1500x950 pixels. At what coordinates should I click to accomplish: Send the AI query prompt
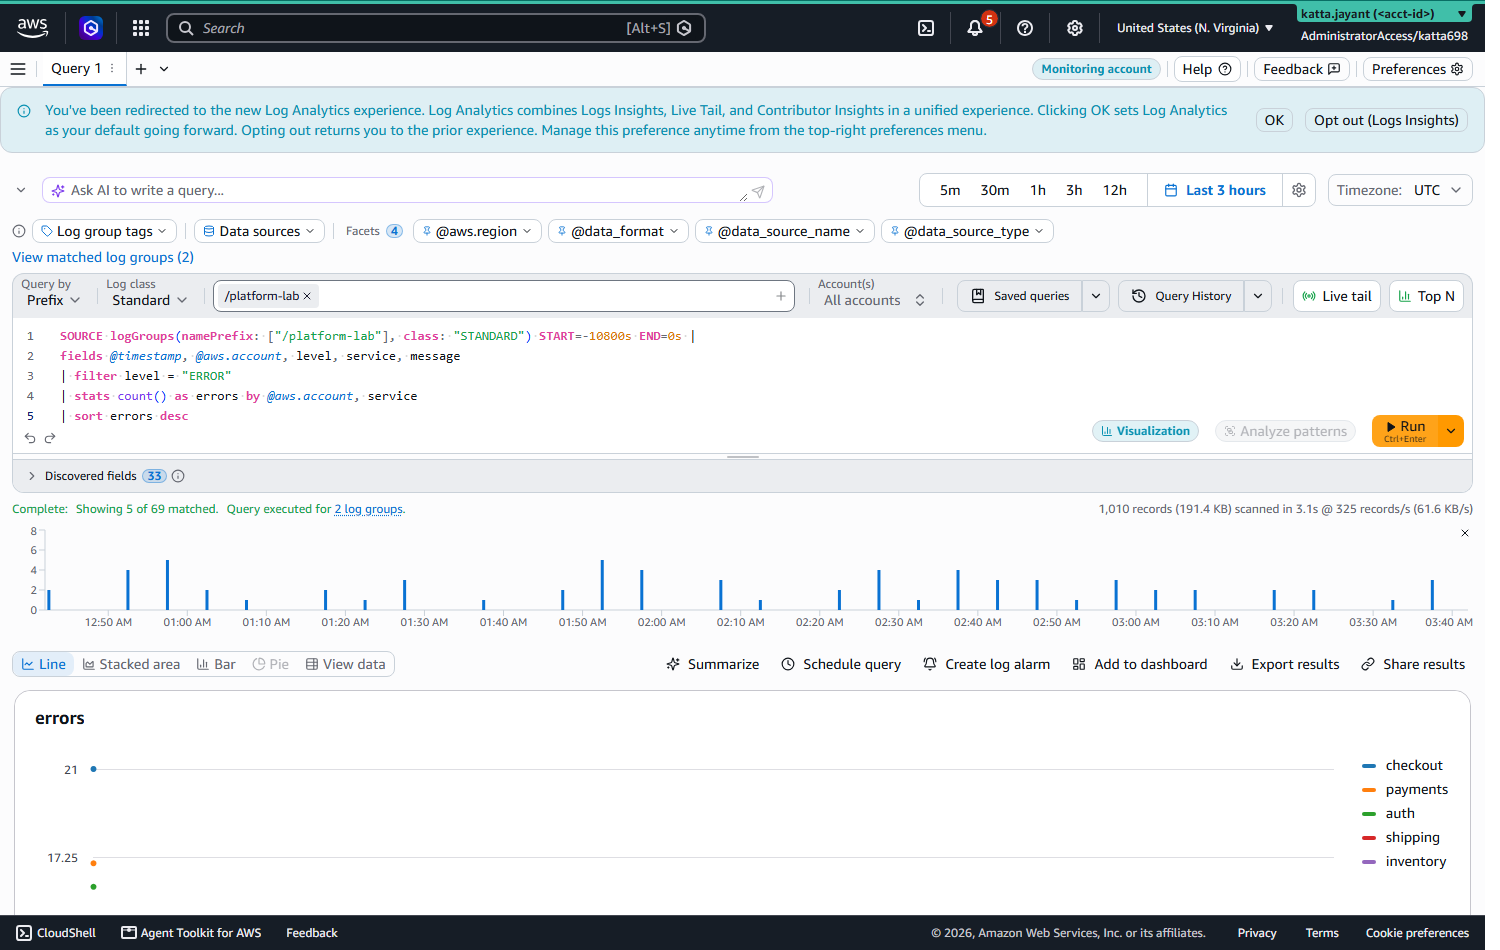(x=758, y=191)
